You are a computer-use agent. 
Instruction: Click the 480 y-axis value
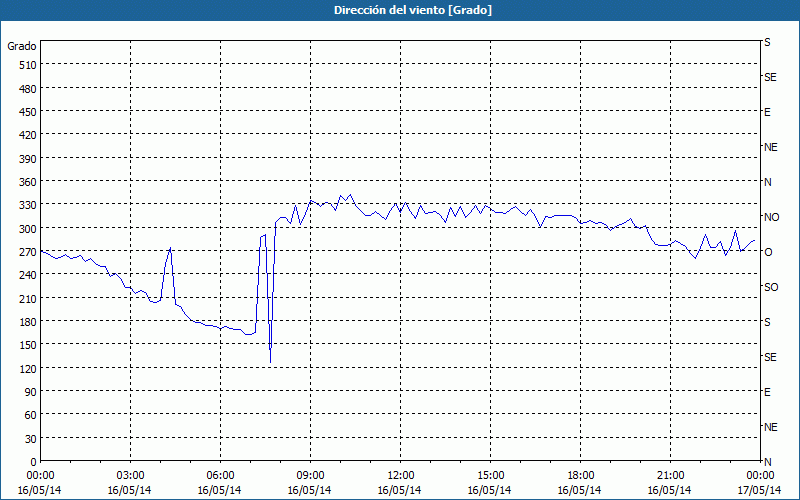click(28, 89)
